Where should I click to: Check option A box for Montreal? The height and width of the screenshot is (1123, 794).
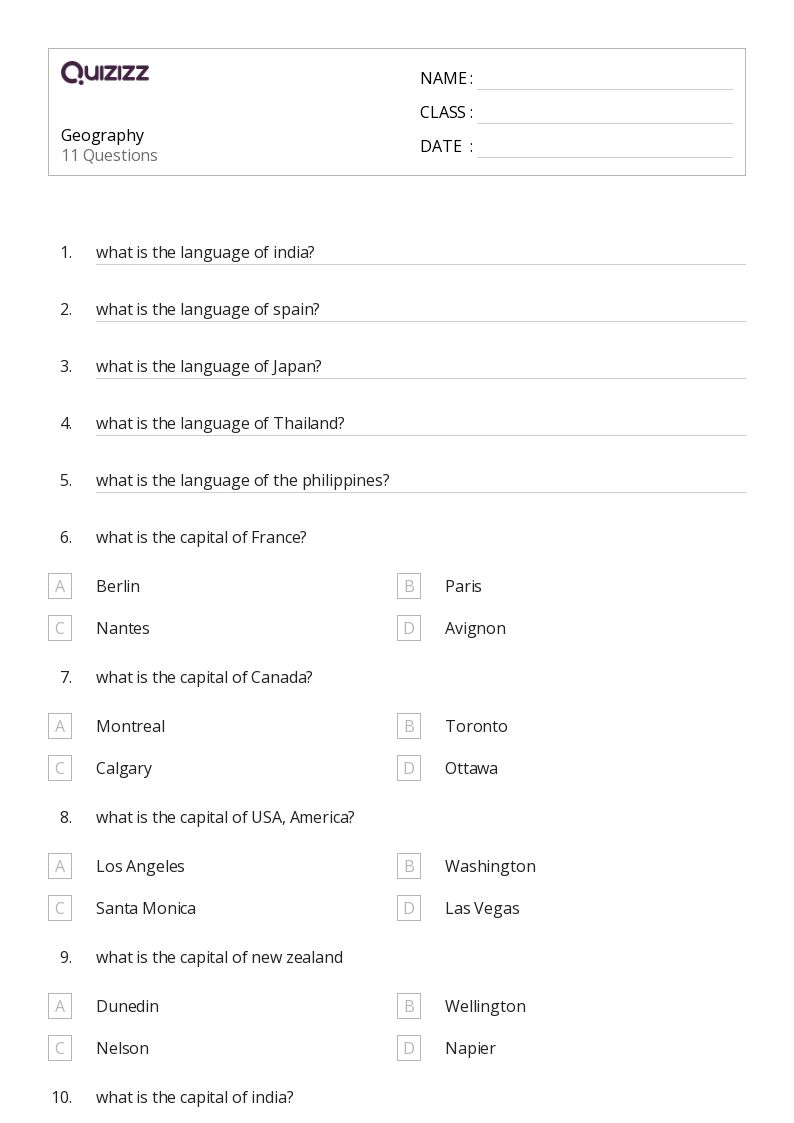point(60,726)
